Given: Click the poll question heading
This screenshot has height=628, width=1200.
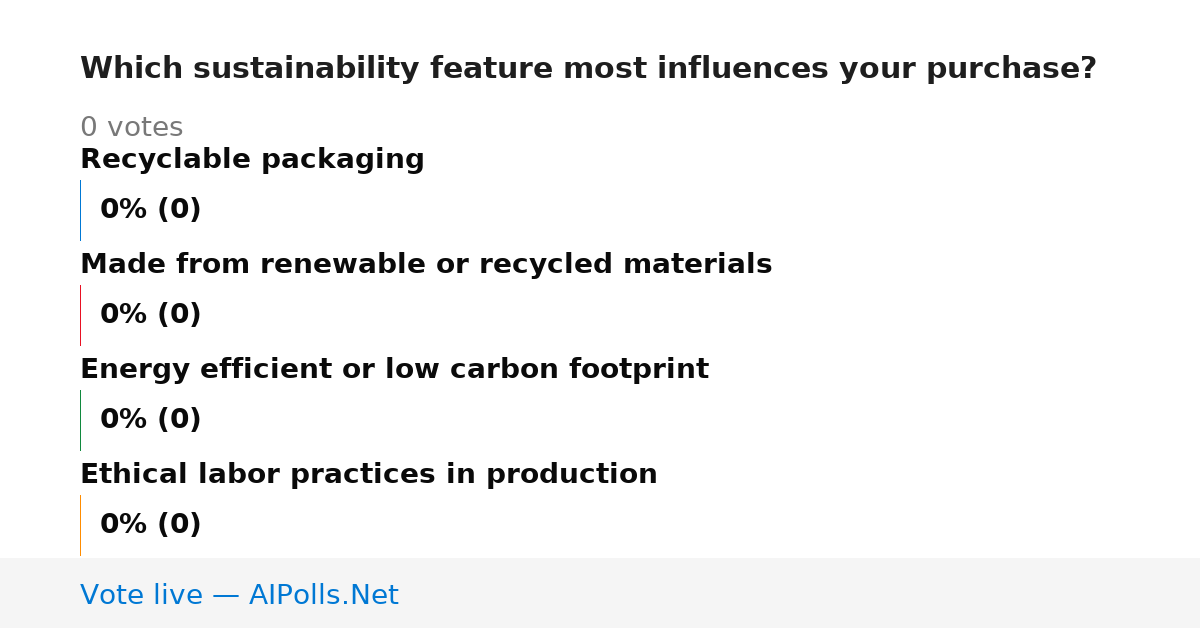Looking at the screenshot, I should tap(588, 69).
